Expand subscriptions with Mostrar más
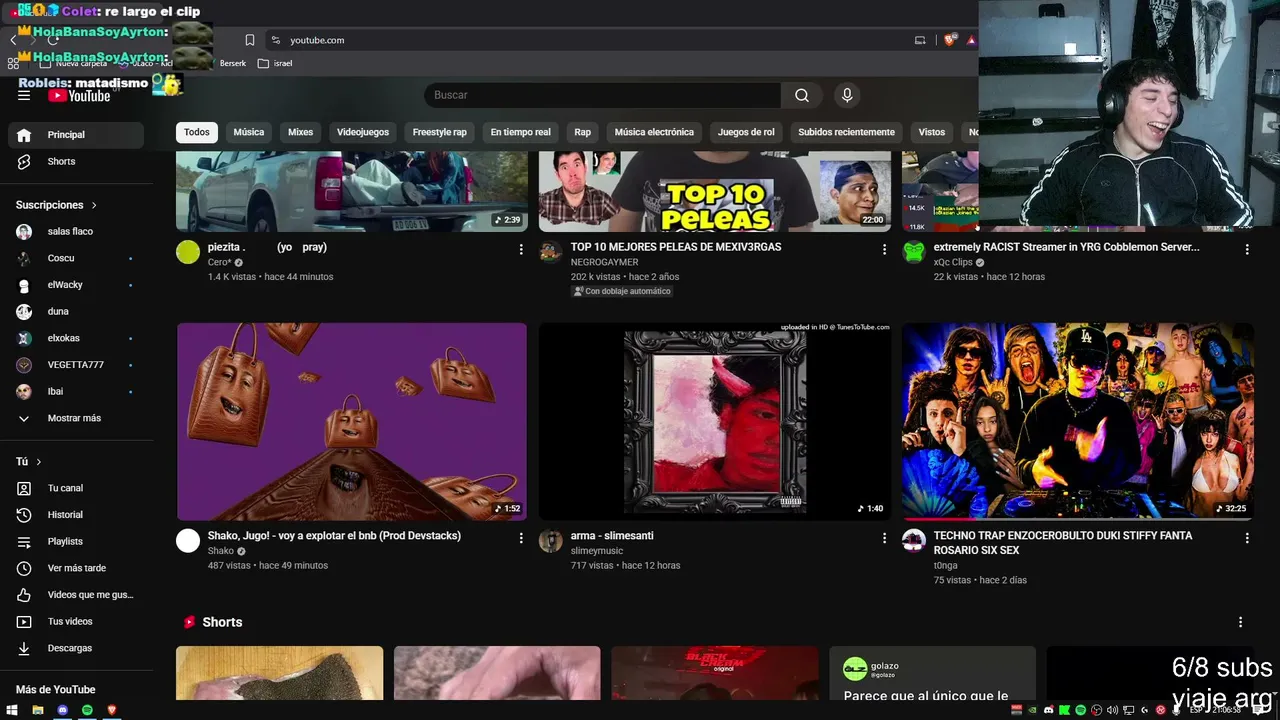The image size is (1280, 720). 76,418
